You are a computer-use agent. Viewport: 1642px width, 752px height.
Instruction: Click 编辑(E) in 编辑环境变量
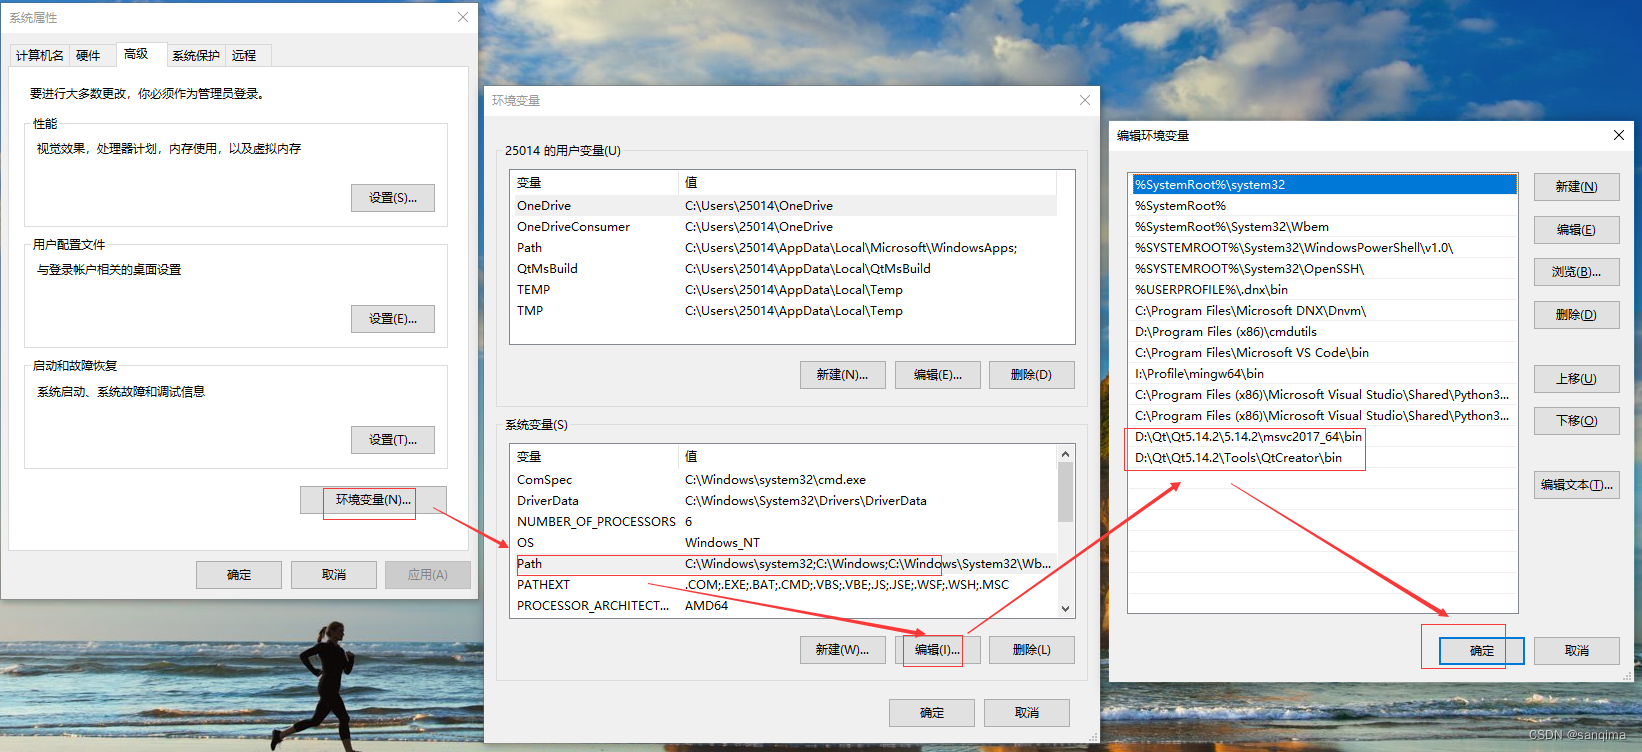[x=1576, y=230]
